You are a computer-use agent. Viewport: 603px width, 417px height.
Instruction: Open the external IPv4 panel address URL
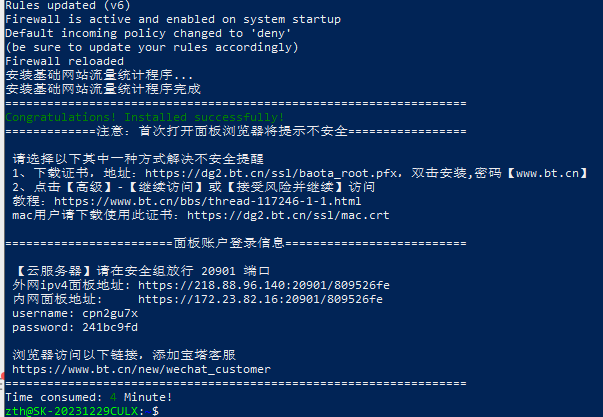pos(263,285)
